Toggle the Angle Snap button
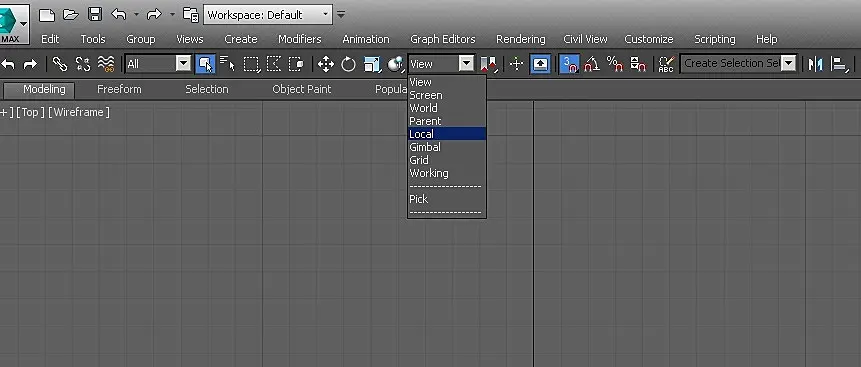Viewport: 861px width, 367px height. (x=592, y=64)
